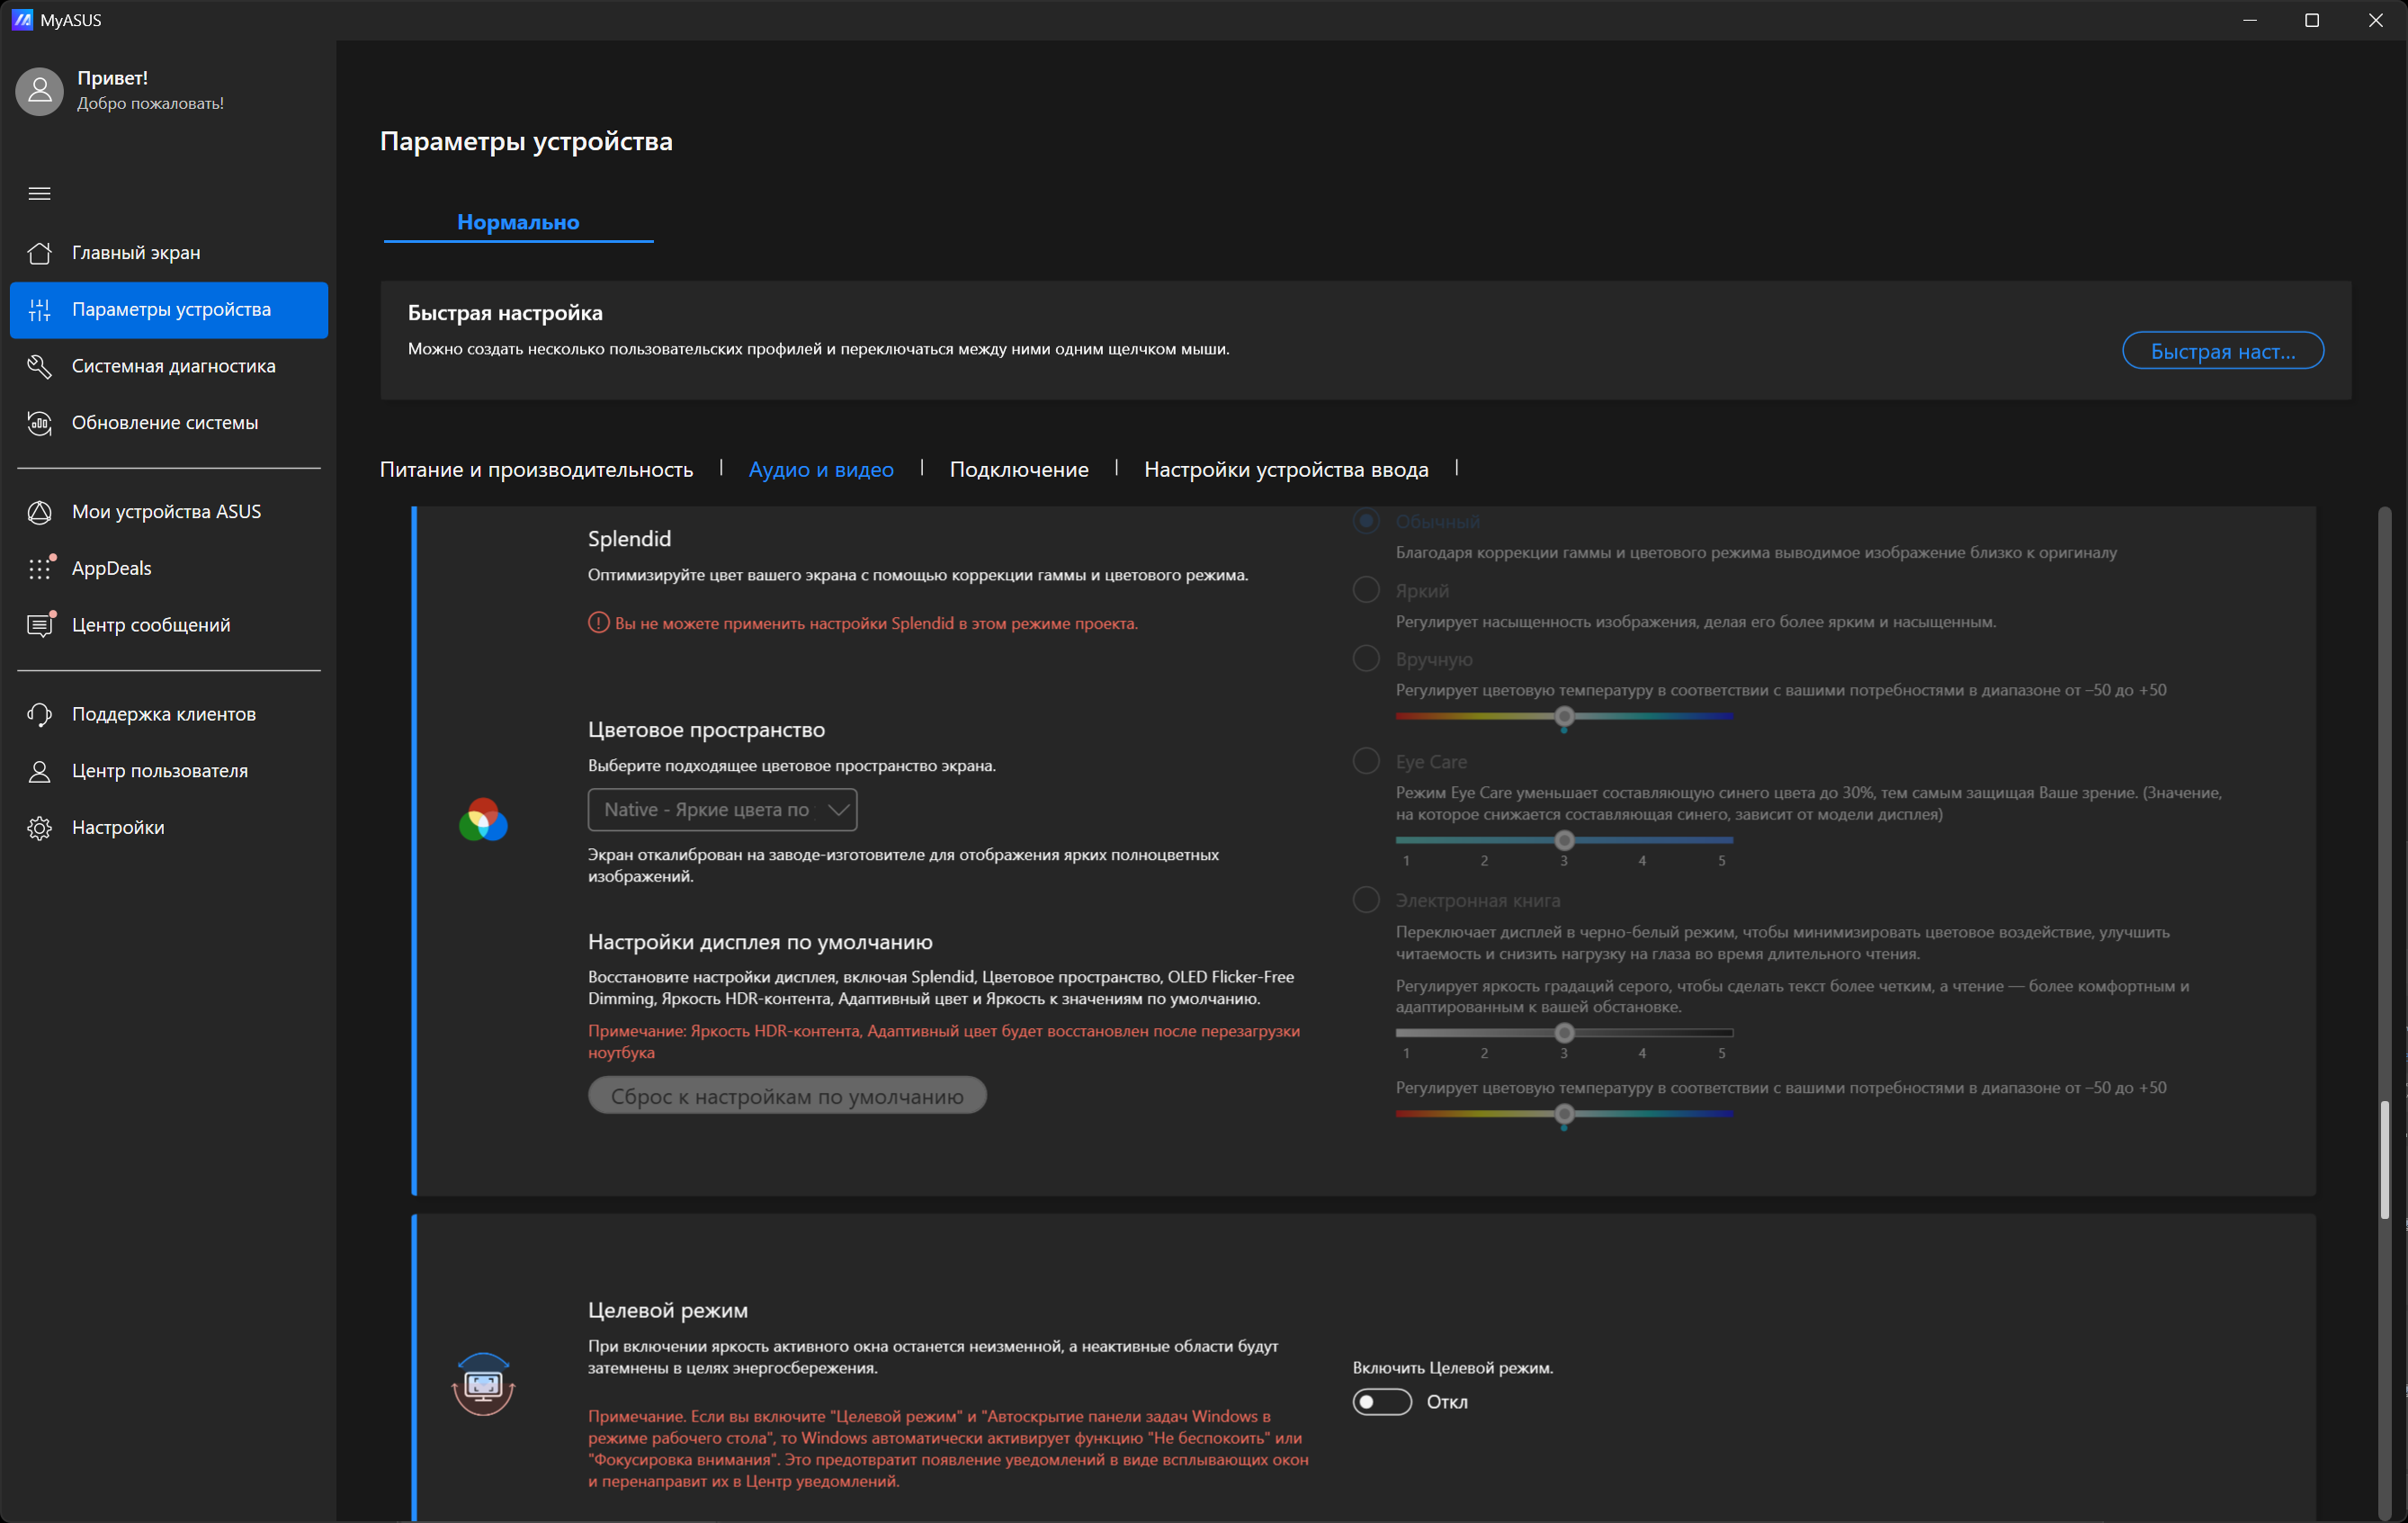Click the wrench icon of Системная диагностика
Screen dimensions: 2408x1523
click(x=39, y=366)
